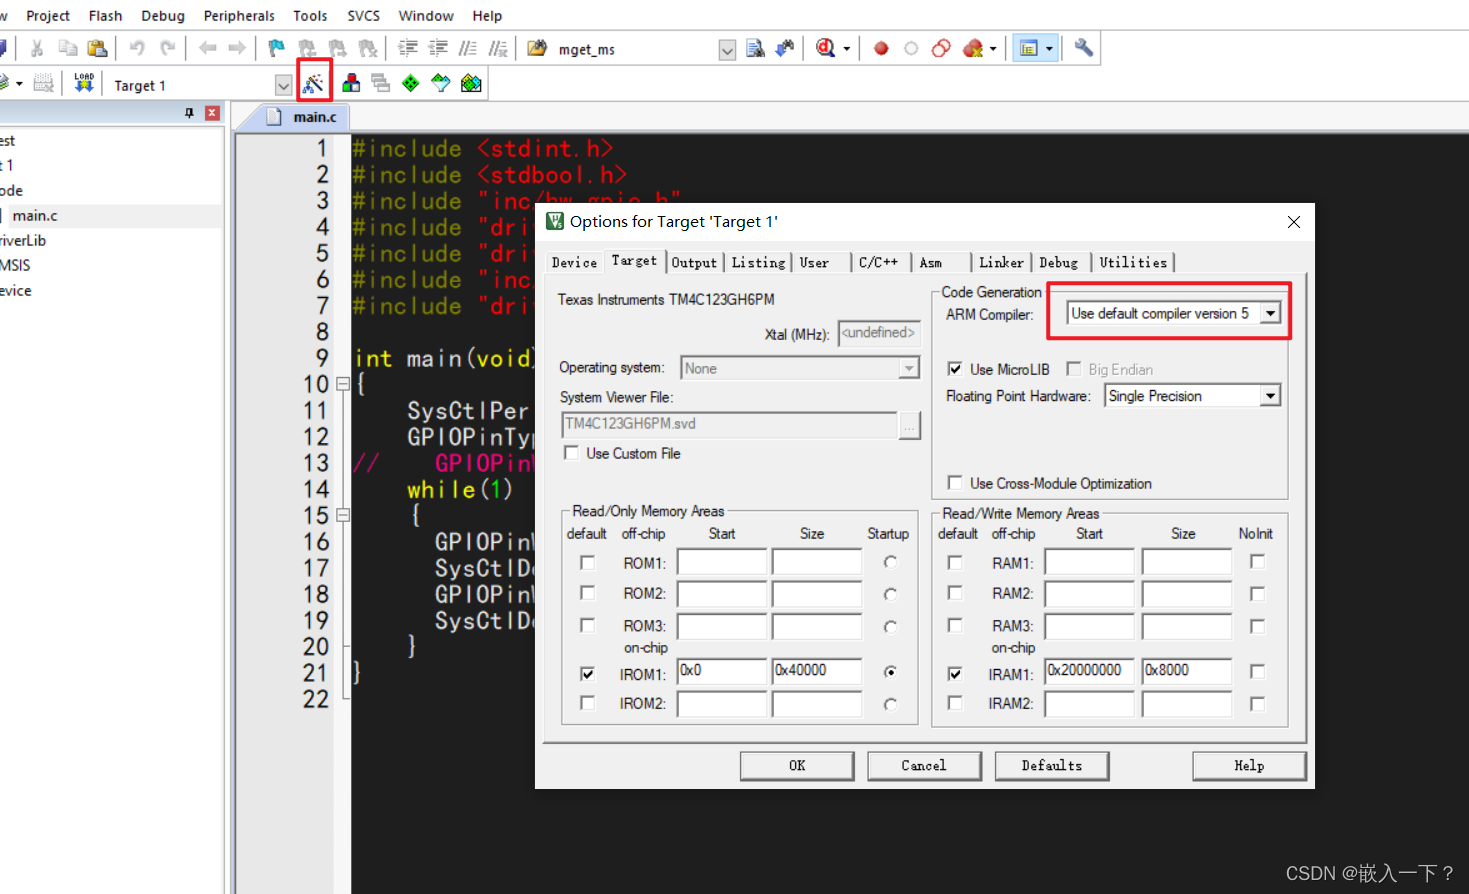Click Cancel in Options dialog
1469x894 pixels.
tap(924, 765)
